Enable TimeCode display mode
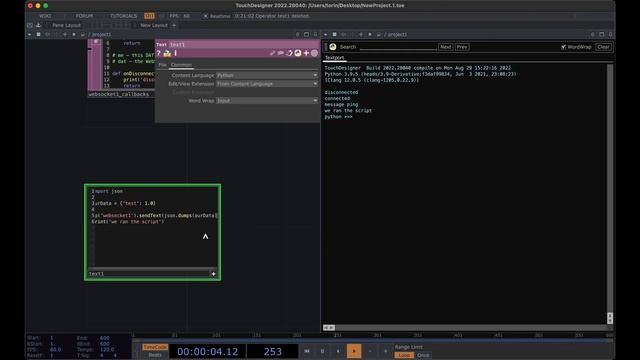The width and height of the screenshot is (640, 360). point(155,347)
